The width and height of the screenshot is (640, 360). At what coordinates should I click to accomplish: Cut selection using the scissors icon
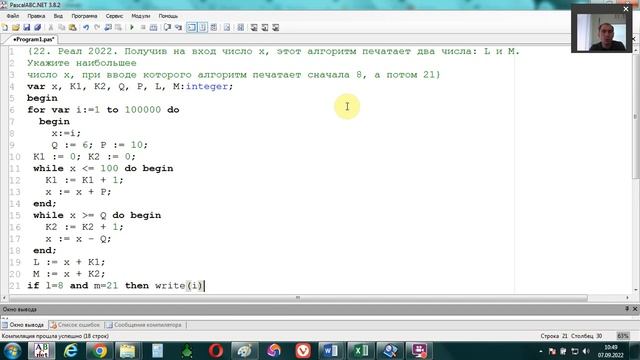(x=51, y=27)
